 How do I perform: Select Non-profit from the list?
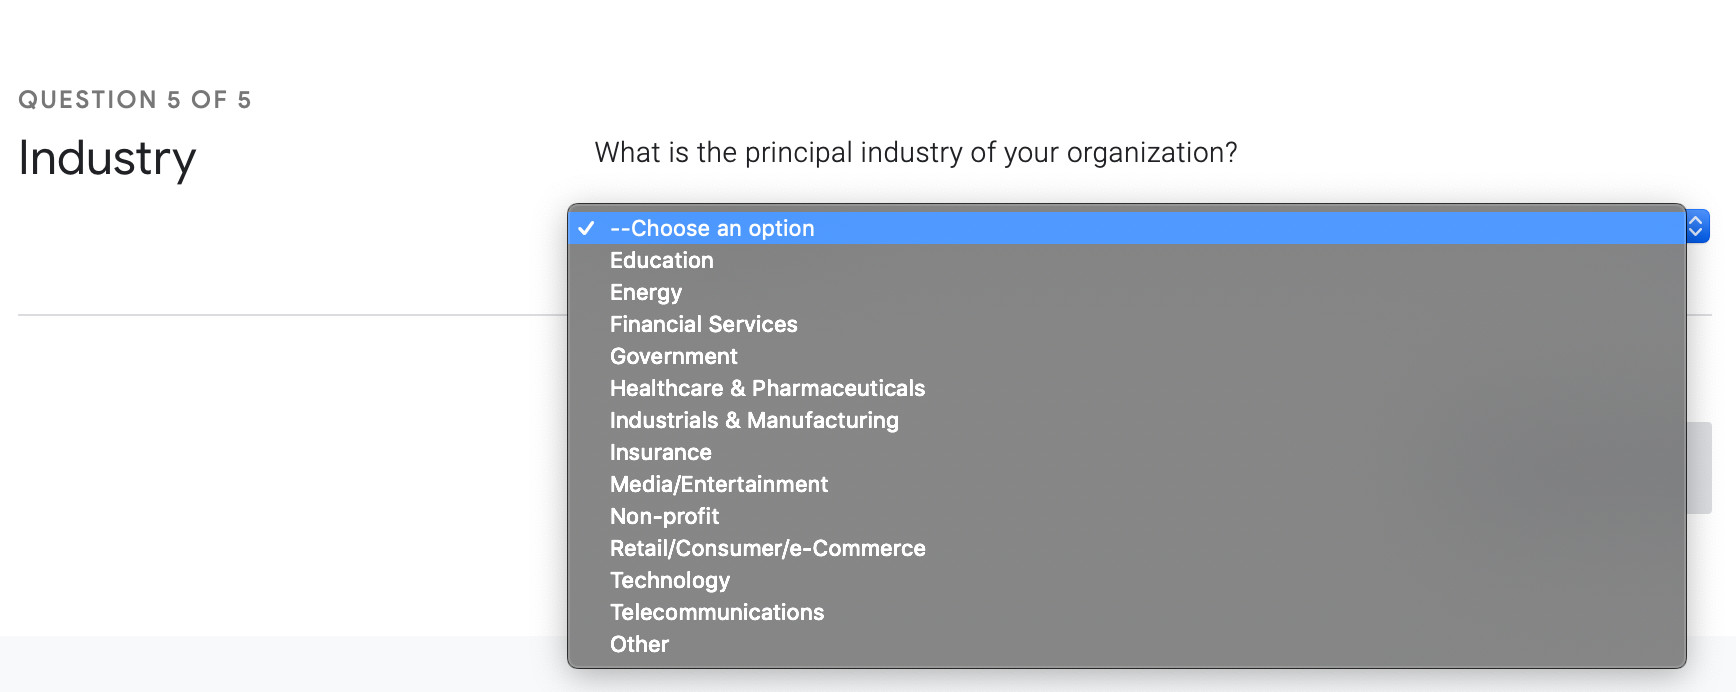pyautogui.click(x=665, y=516)
